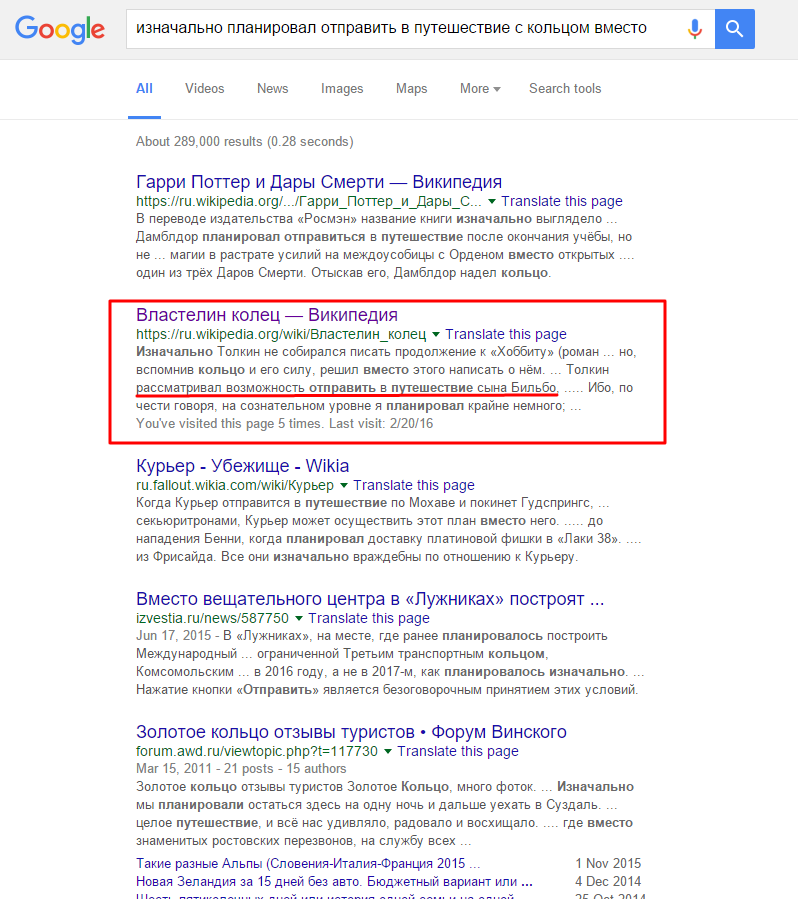798x899 pixels.
Task: Switch to the News tab
Action: [x=272, y=88]
